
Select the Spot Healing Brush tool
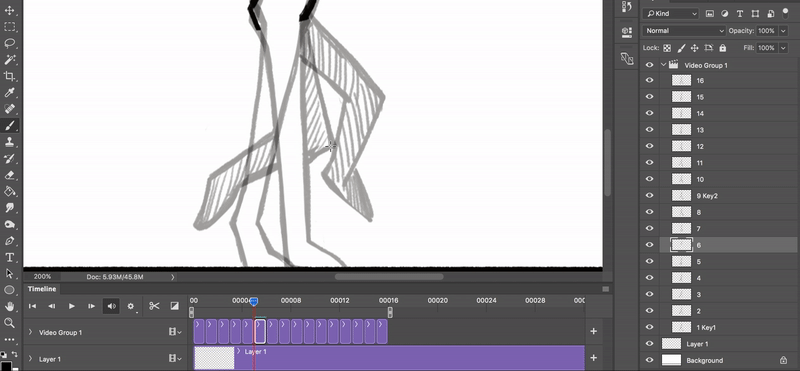point(9,109)
